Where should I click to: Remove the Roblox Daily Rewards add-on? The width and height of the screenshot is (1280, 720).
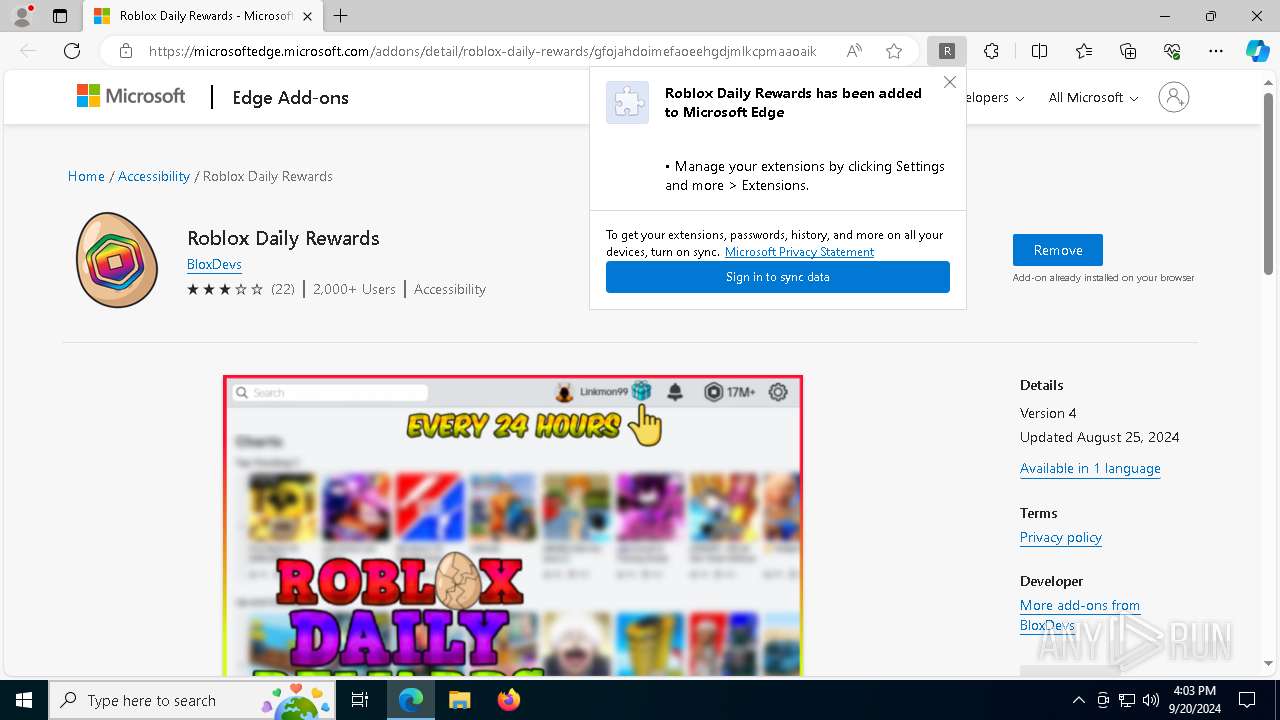point(1058,250)
